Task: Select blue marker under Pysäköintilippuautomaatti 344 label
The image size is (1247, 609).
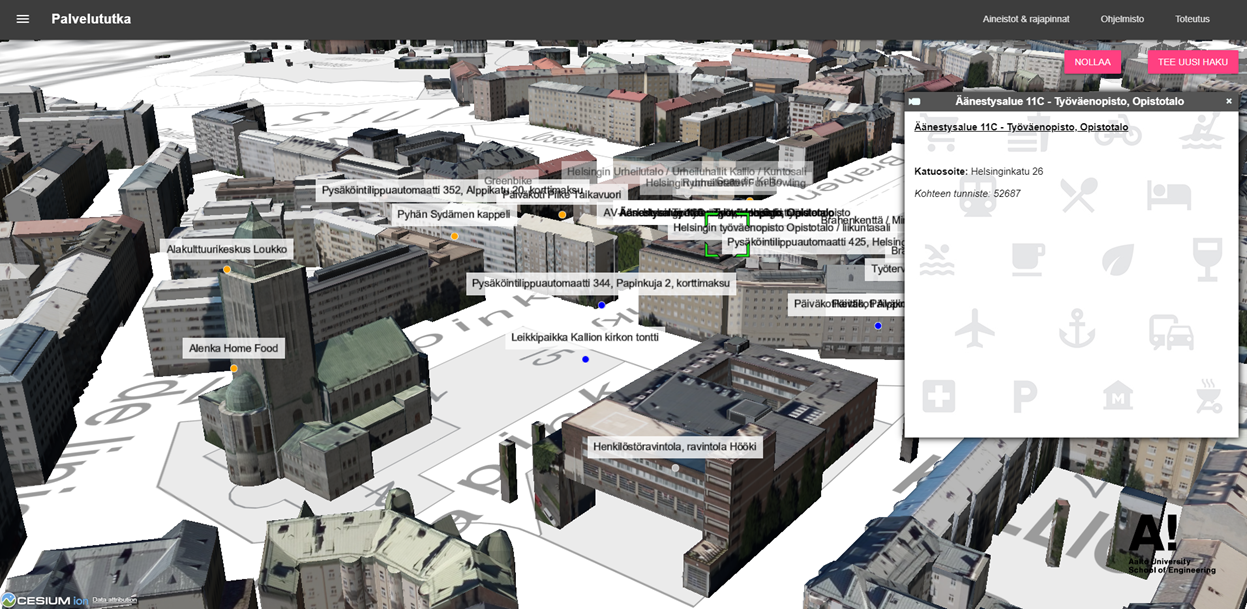Action: [601, 304]
